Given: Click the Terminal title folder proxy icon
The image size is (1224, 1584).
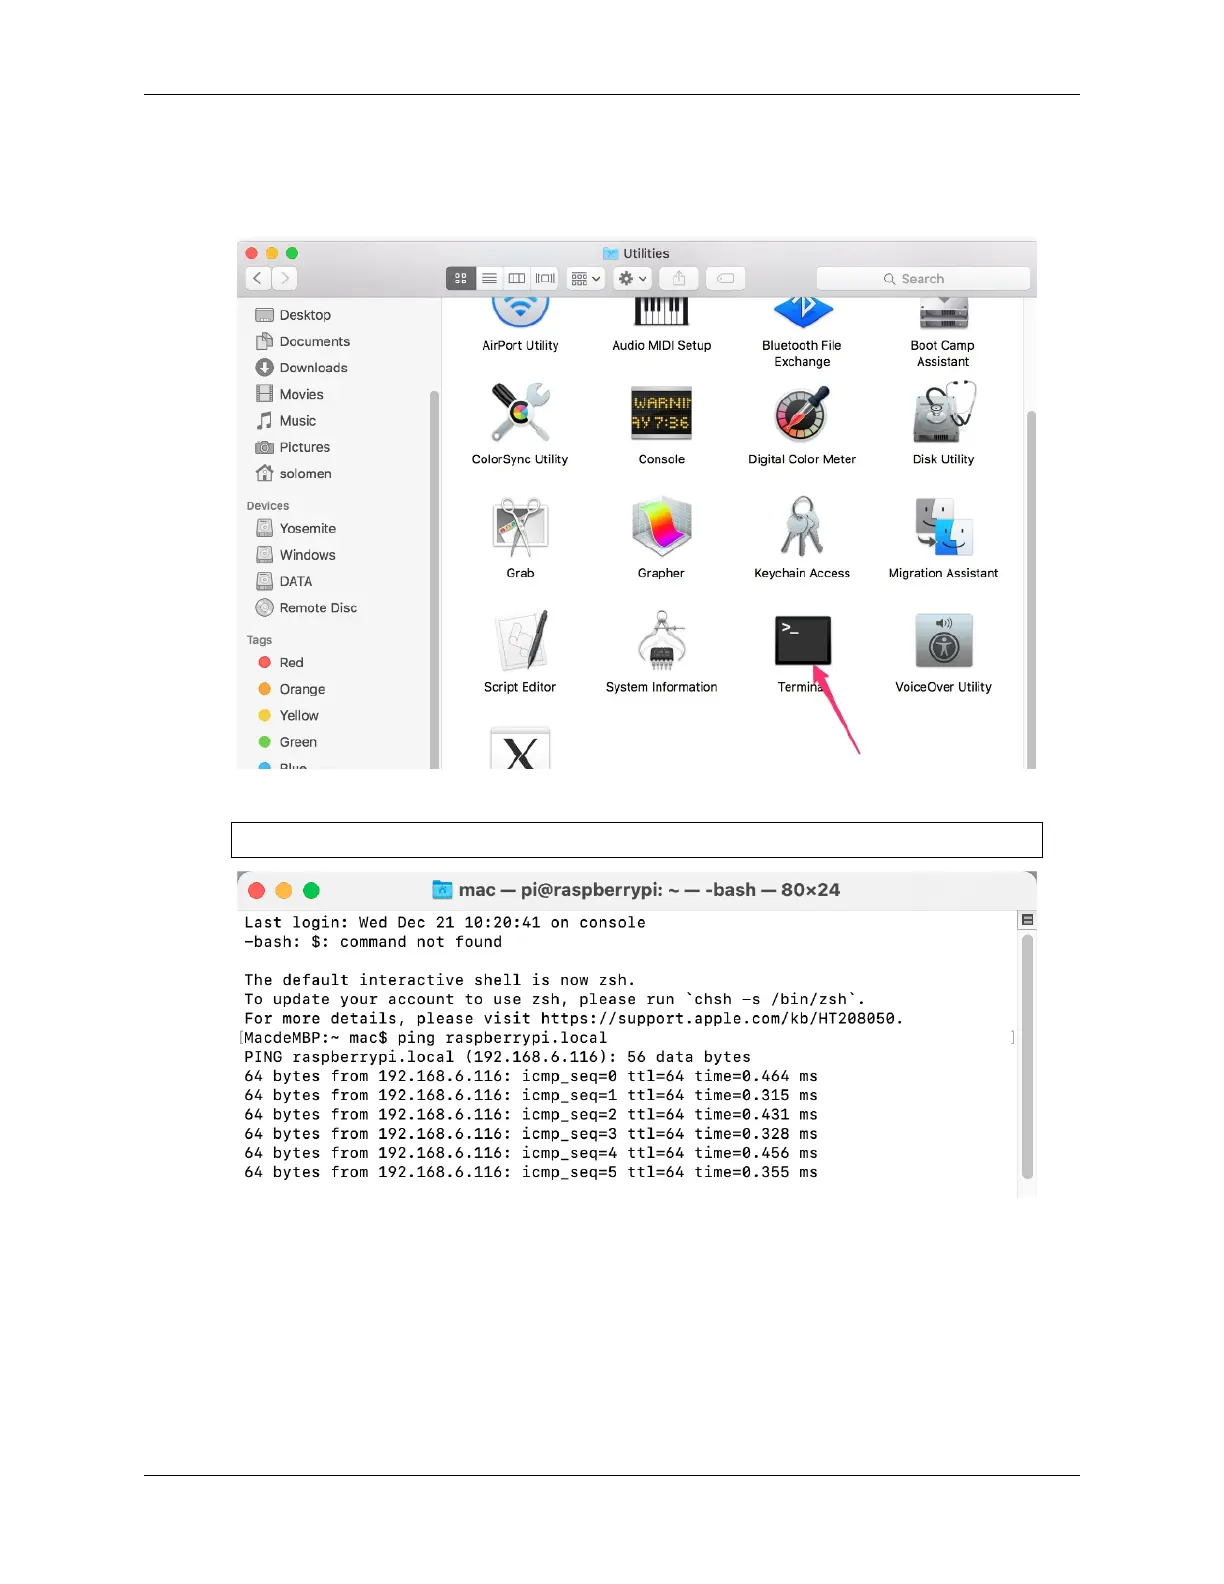Looking at the screenshot, I should coord(442,890).
